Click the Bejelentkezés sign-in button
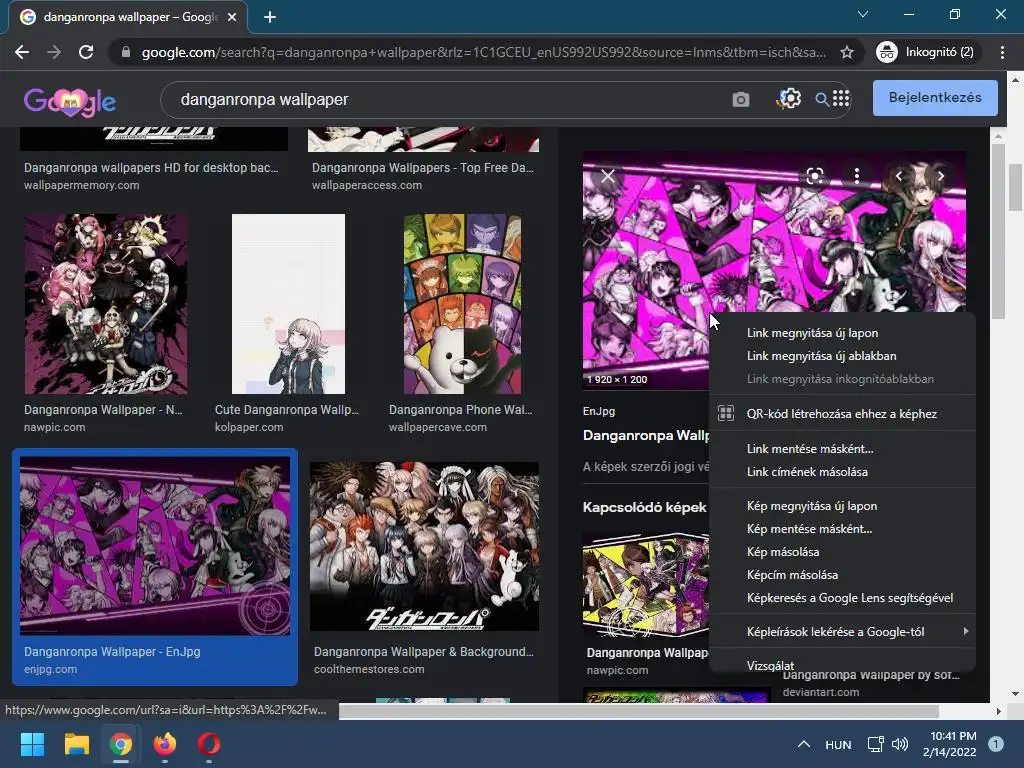This screenshot has width=1024, height=768. (935, 97)
